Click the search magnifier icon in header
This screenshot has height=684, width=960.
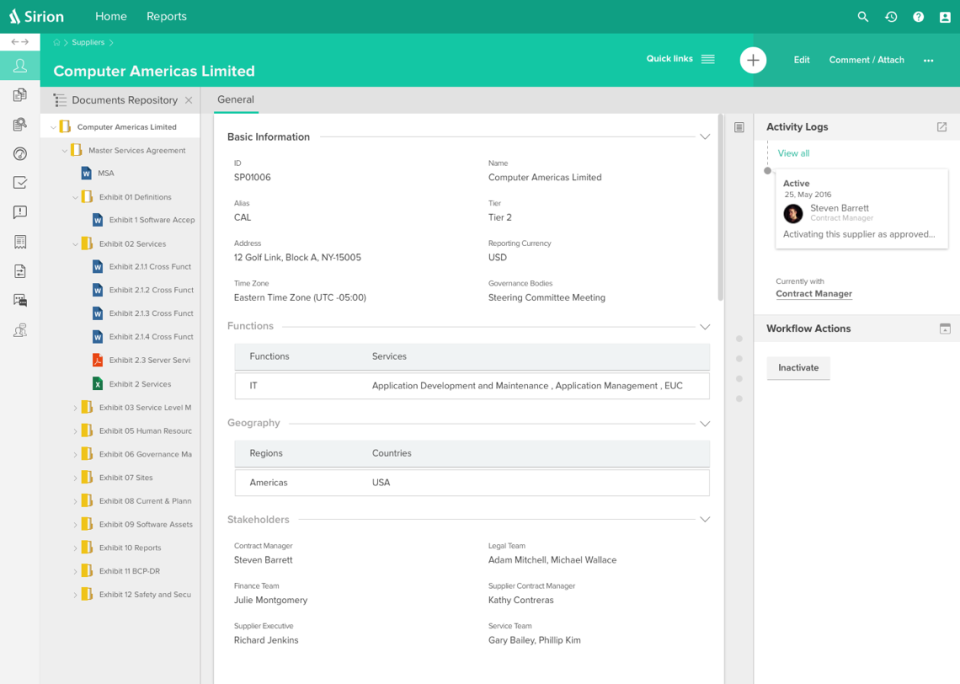tap(863, 17)
